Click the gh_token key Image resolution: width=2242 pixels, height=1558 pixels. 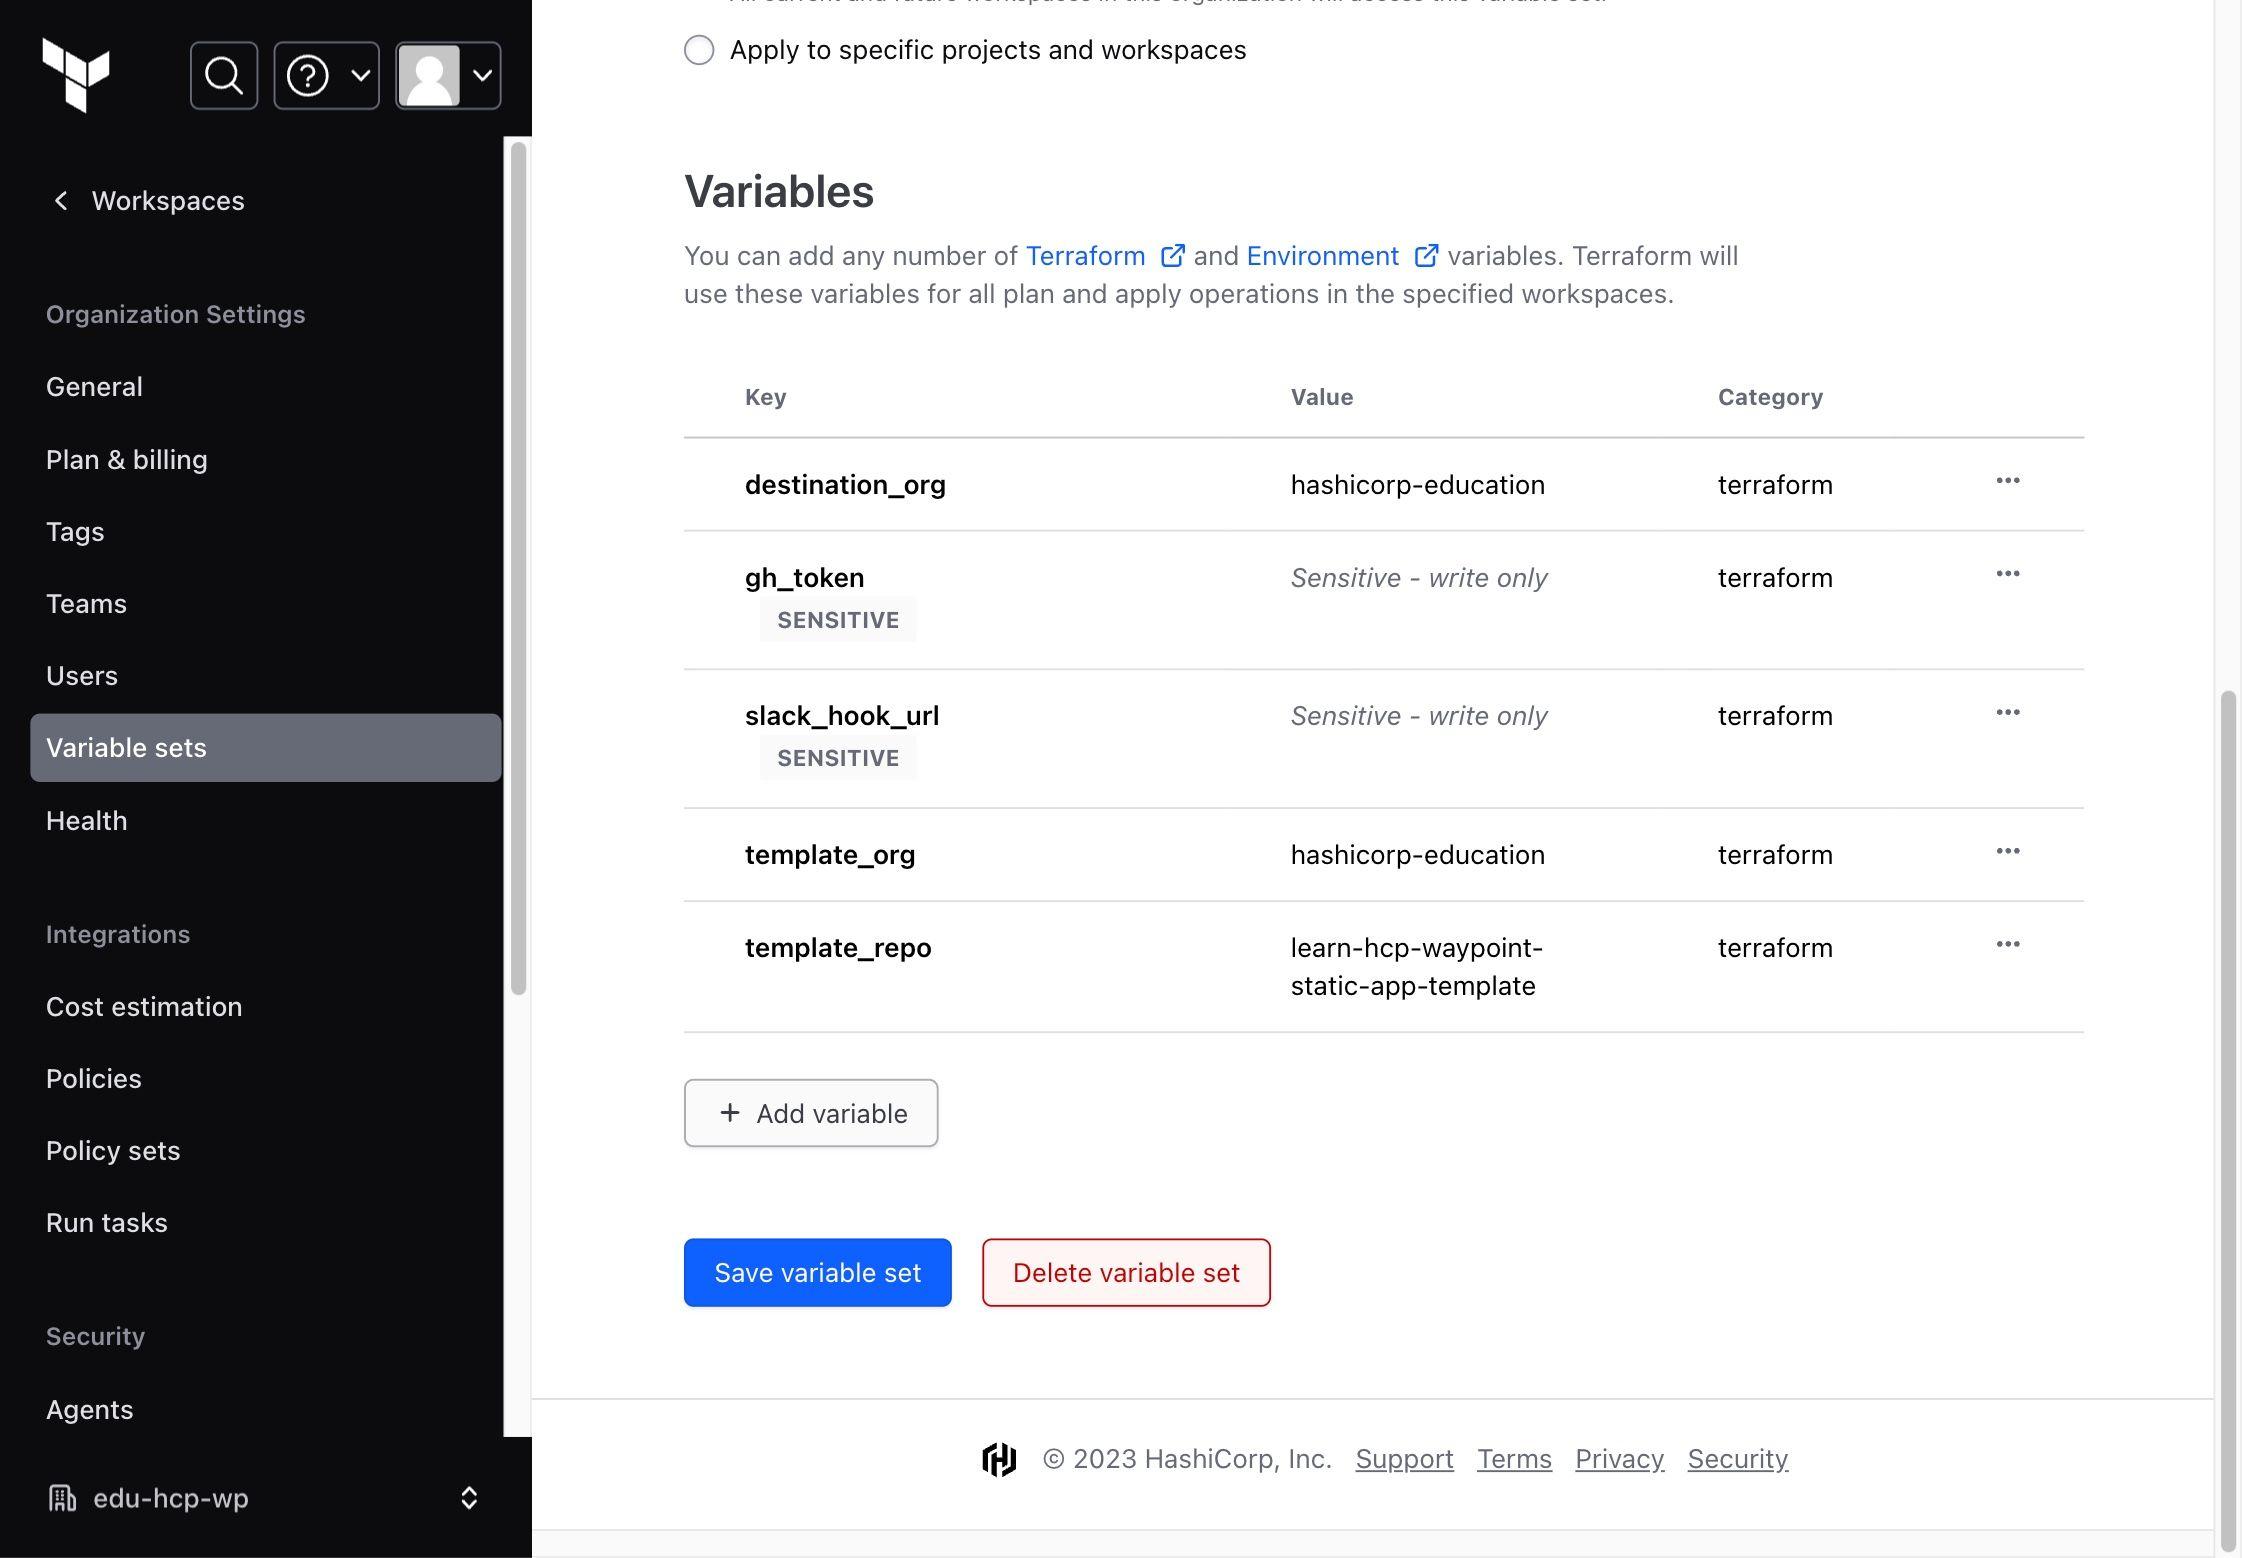tap(804, 578)
